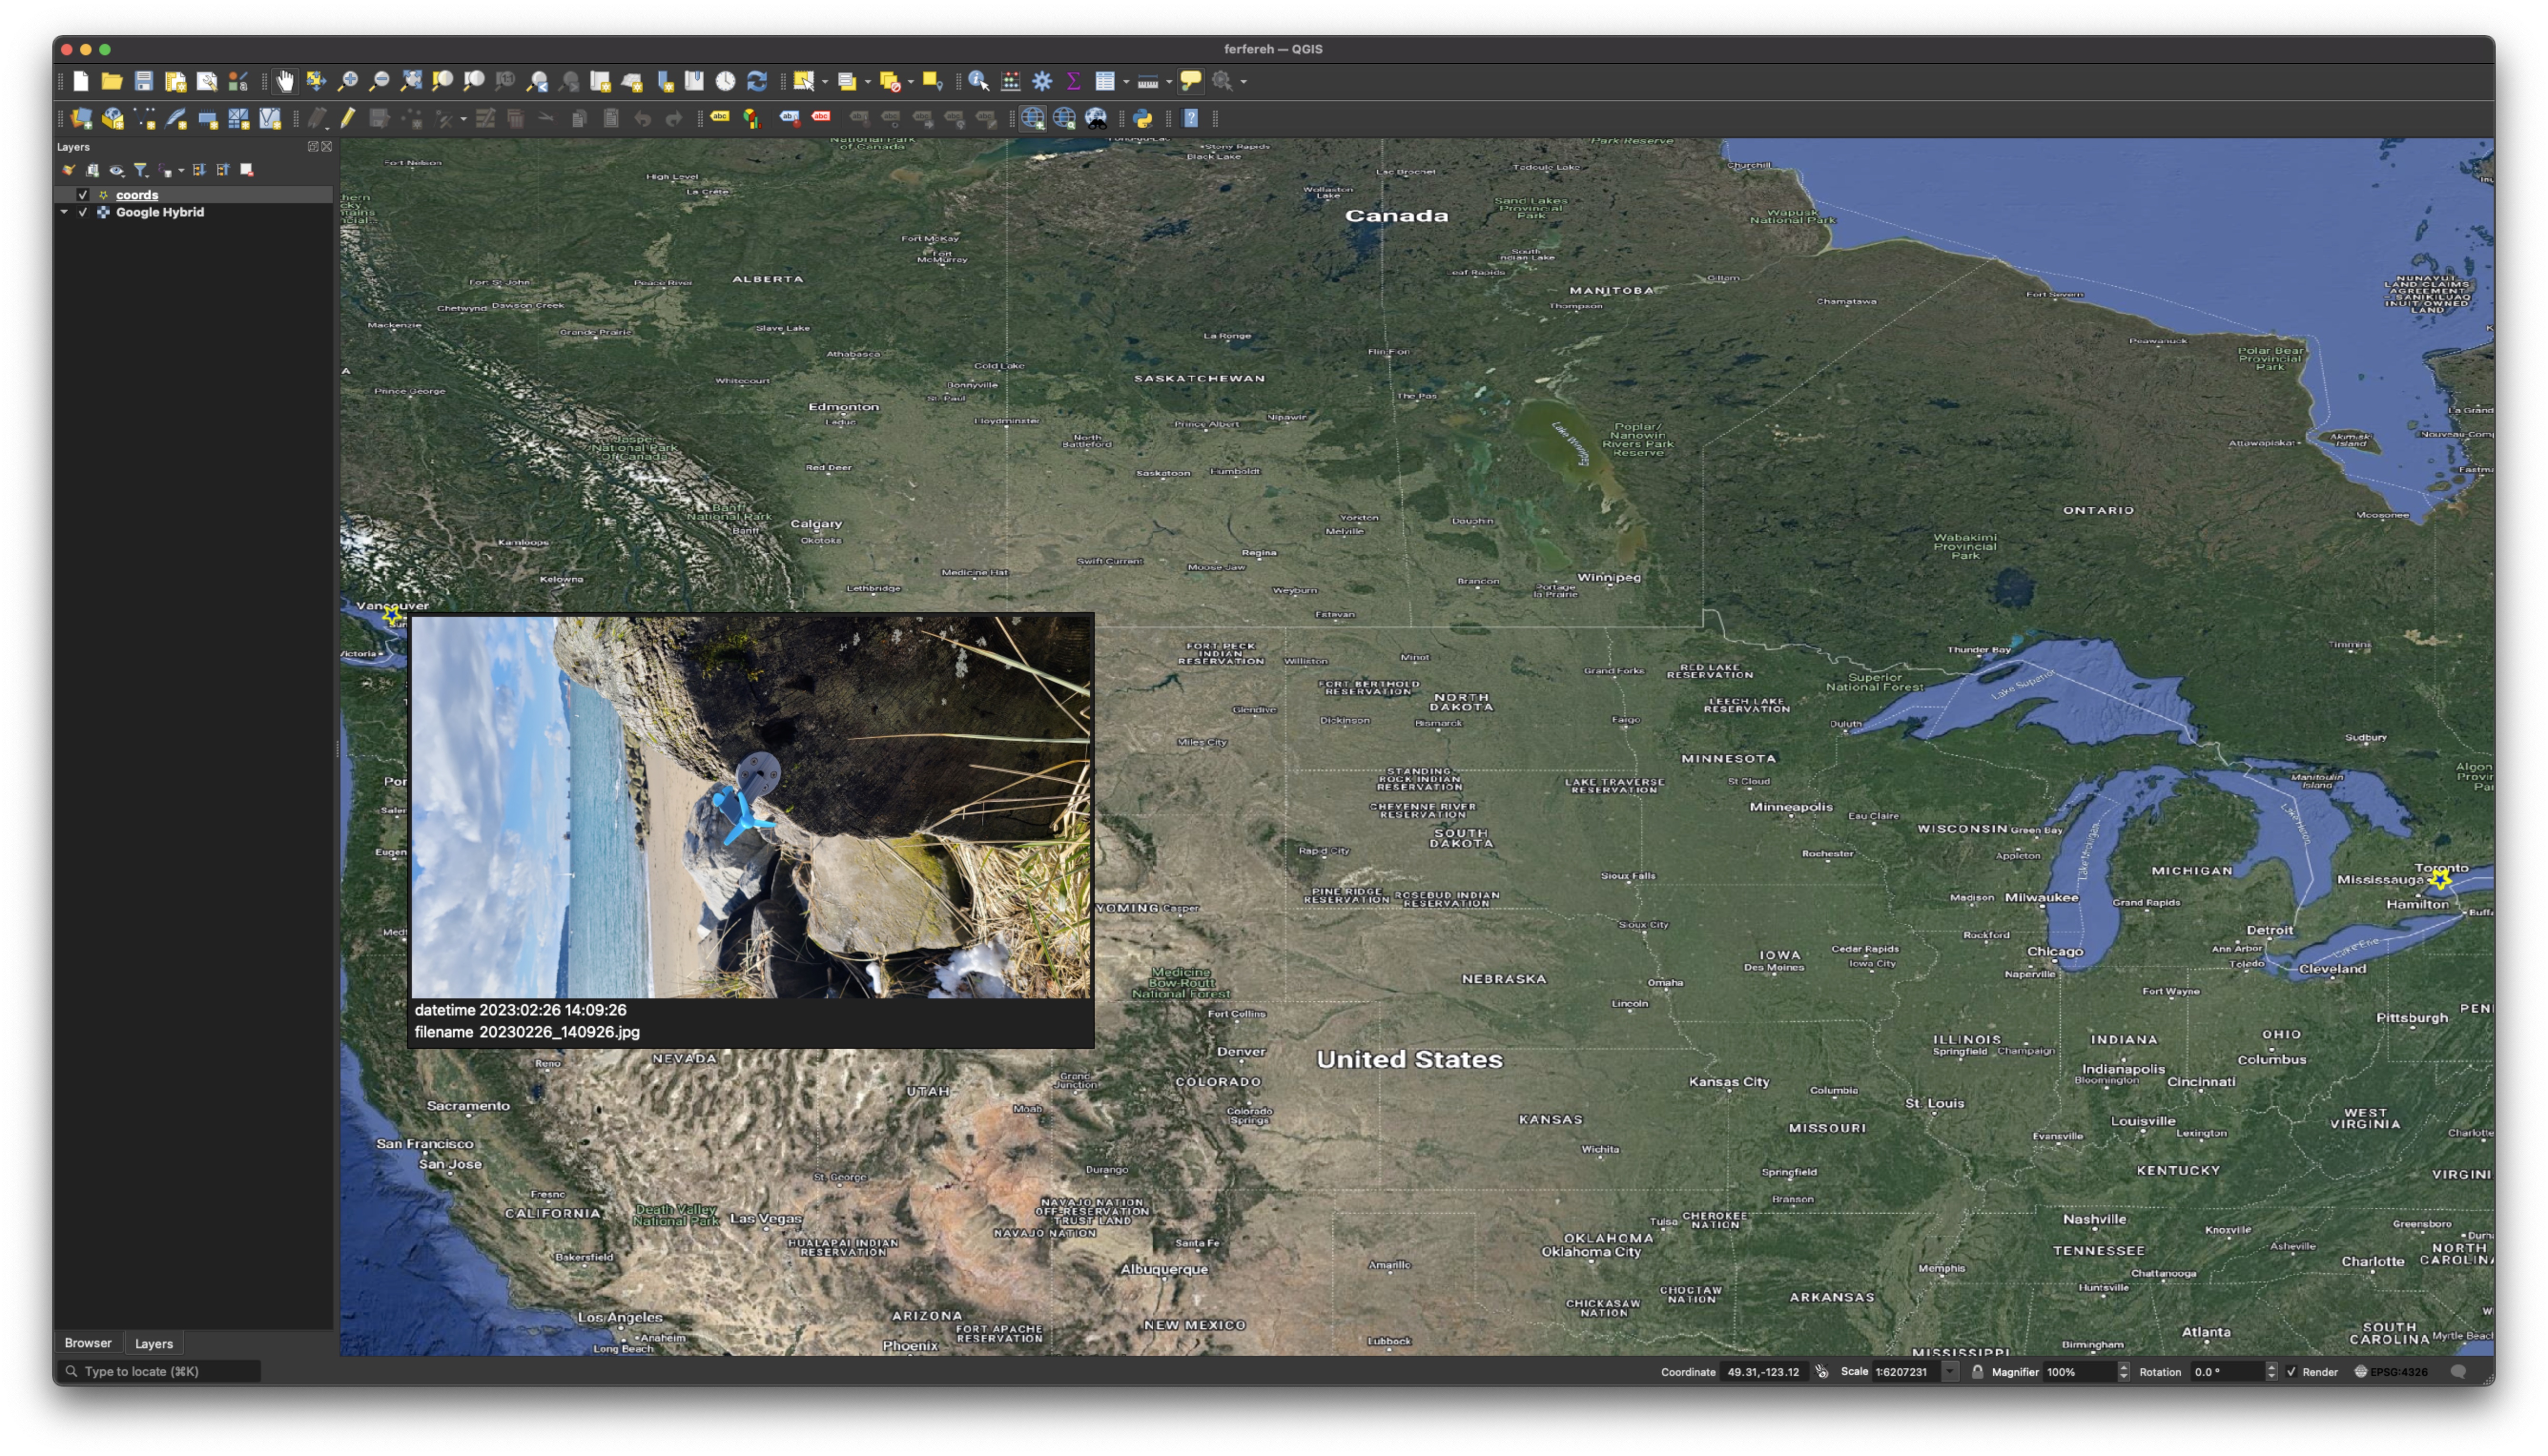Image resolution: width=2548 pixels, height=1456 pixels.
Task: Switch to the Layers tab
Action: click(154, 1344)
